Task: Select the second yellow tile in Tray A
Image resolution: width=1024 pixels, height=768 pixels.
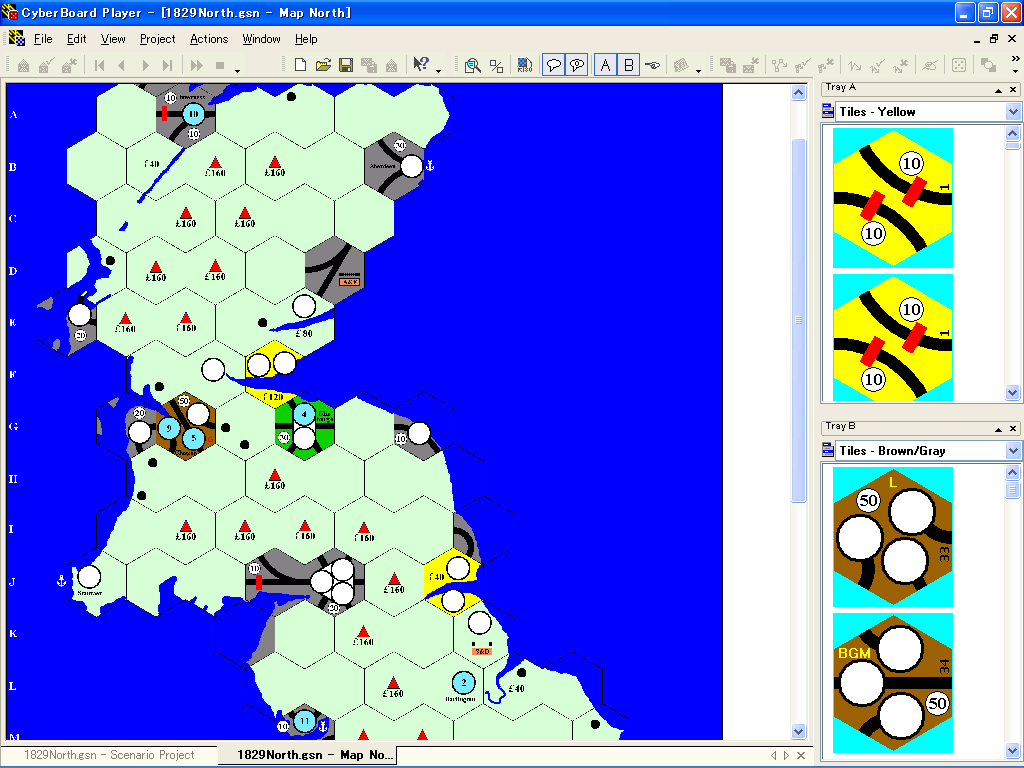Action: coord(893,338)
